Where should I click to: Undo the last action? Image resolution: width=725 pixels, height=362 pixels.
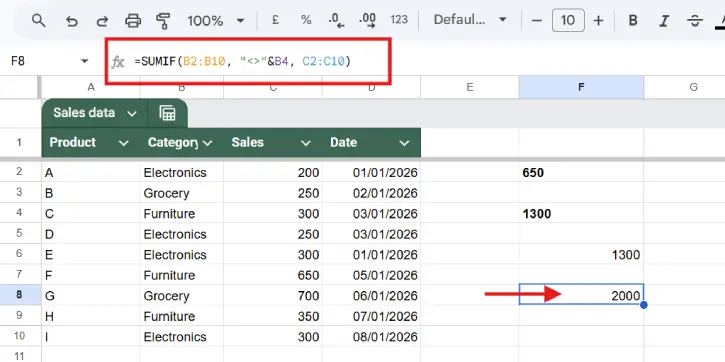pyautogui.click(x=71, y=21)
